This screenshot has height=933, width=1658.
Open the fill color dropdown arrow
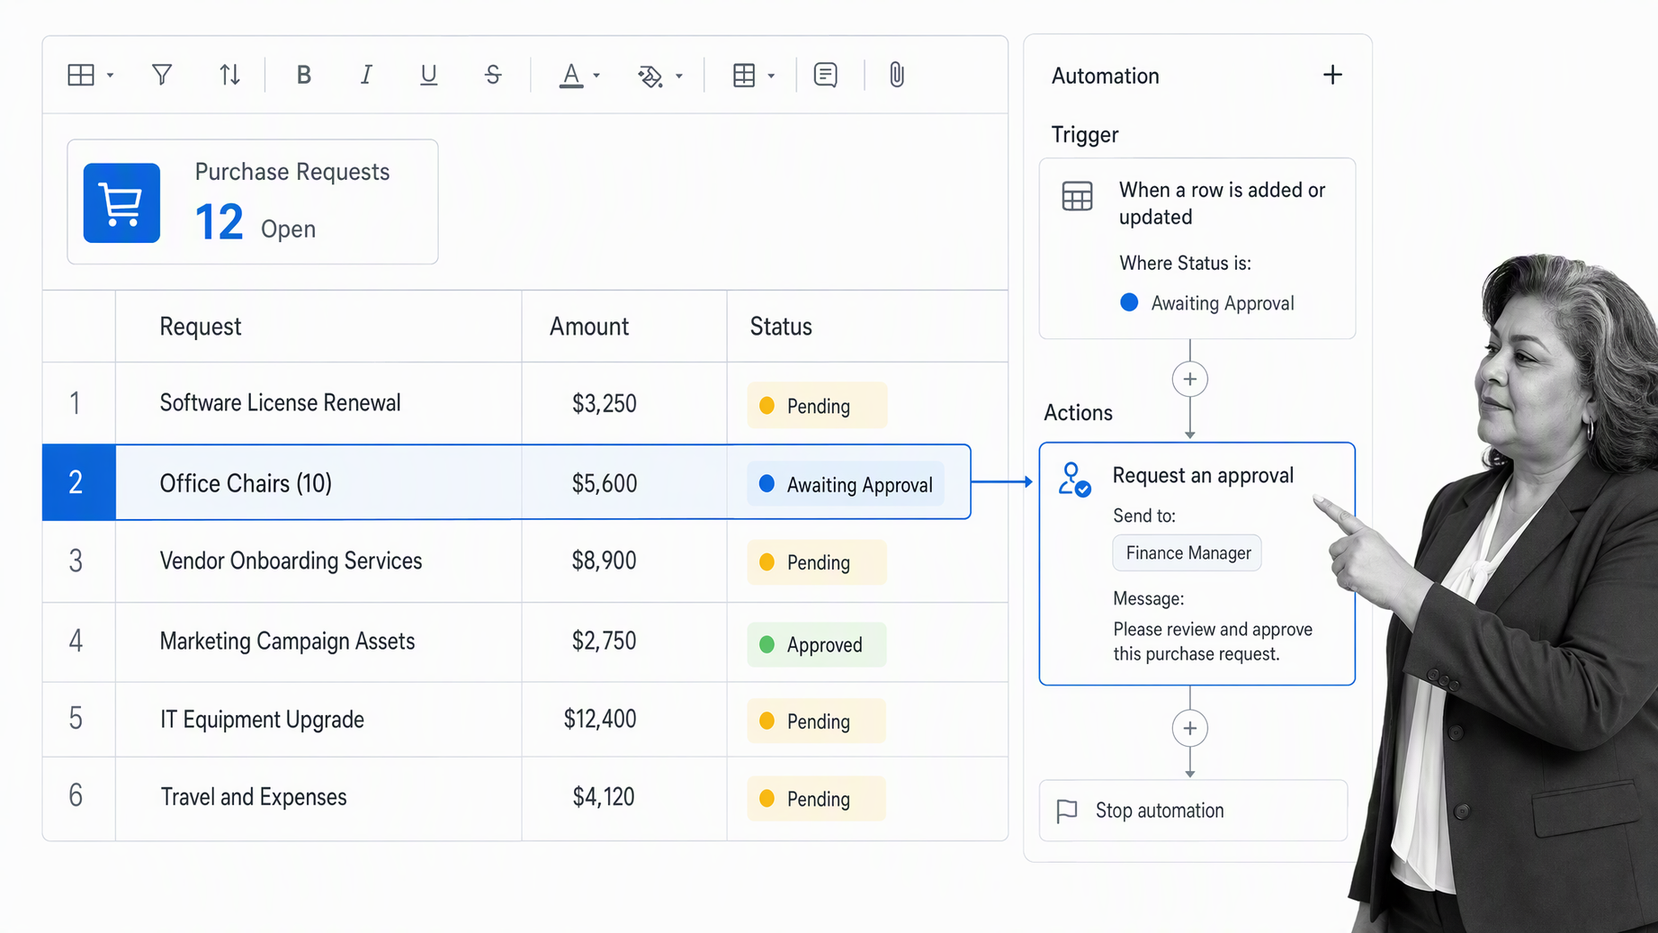(x=679, y=76)
